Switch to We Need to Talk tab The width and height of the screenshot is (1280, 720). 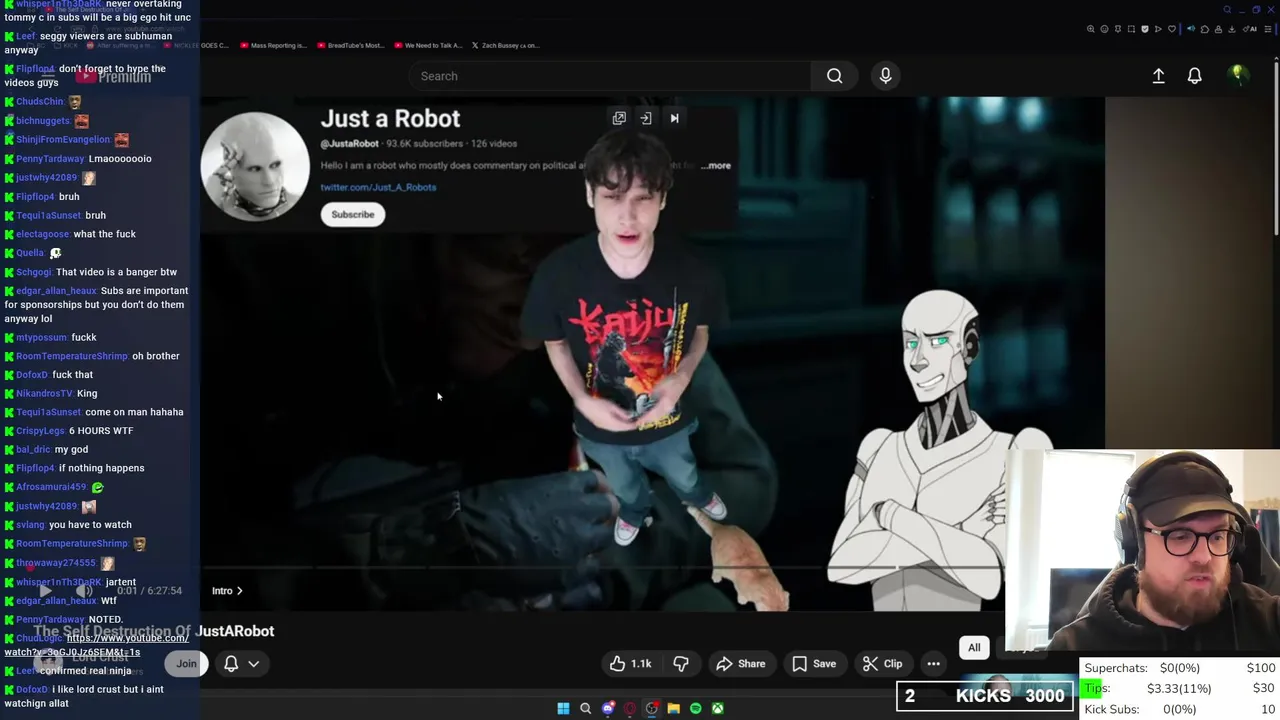tap(429, 45)
